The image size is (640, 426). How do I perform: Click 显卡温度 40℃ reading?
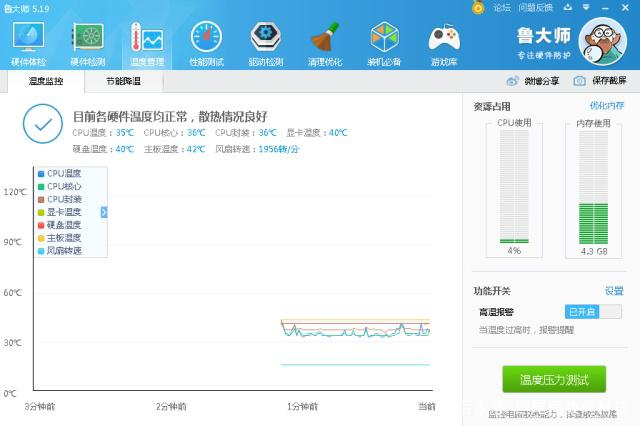click(x=317, y=133)
